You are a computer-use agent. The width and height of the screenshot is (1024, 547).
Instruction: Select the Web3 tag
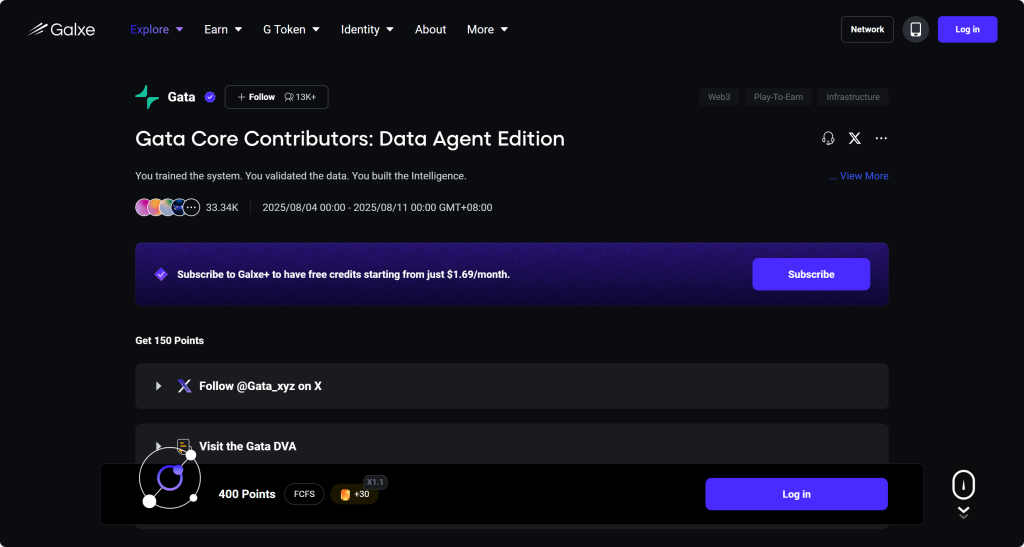pyautogui.click(x=719, y=97)
